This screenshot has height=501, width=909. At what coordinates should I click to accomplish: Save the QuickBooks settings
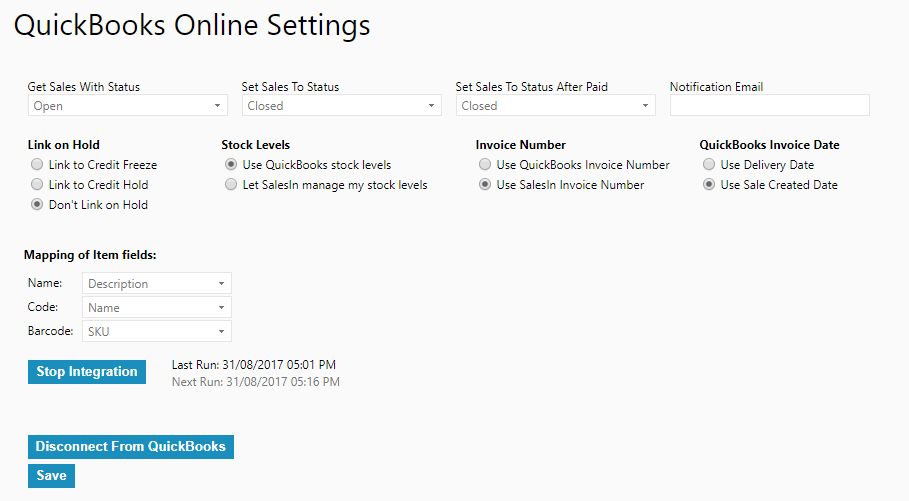(51, 475)
